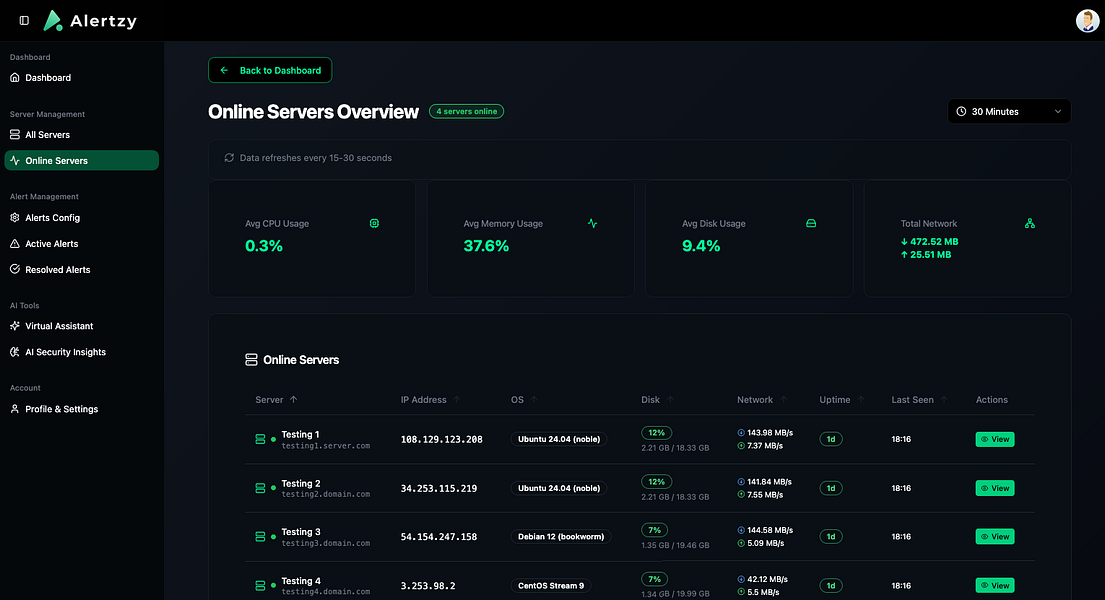Open AI Security Insights

click(82, 353)
